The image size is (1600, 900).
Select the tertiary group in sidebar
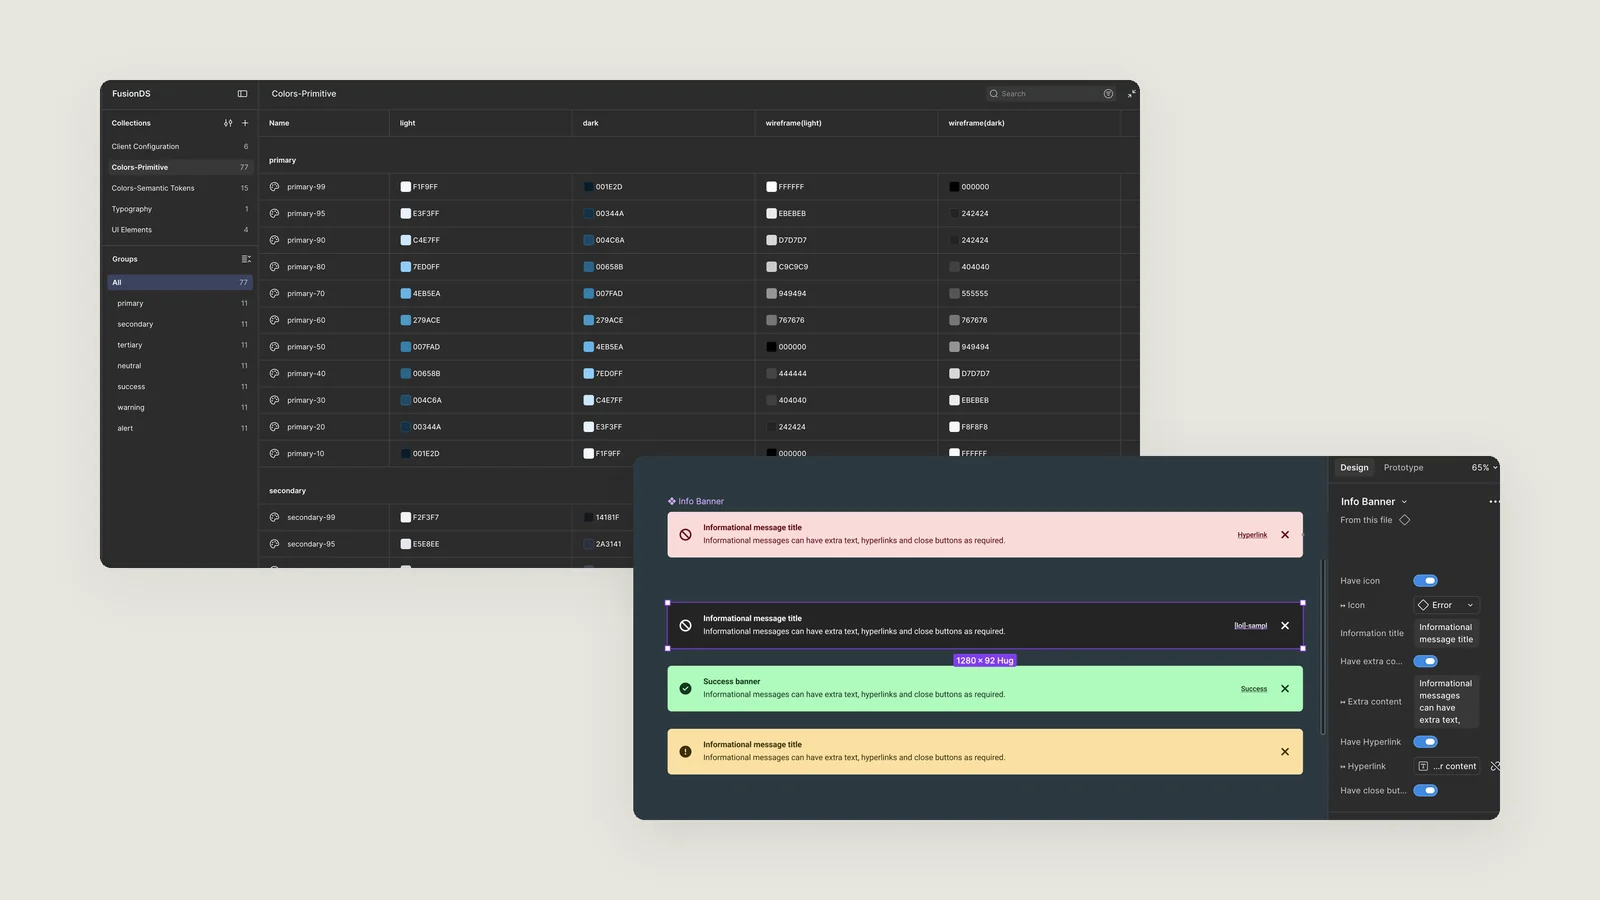click(180, 345)
